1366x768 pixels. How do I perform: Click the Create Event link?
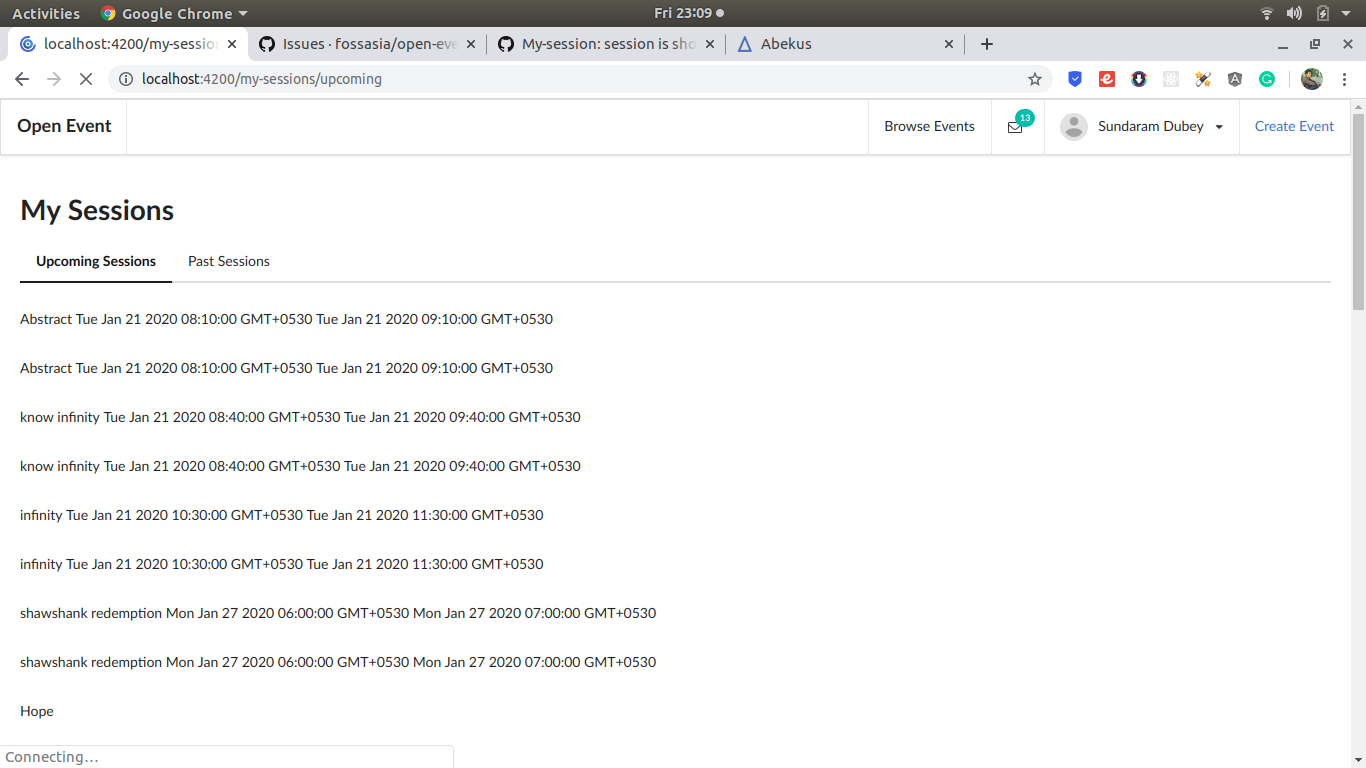coord(1294,126)
